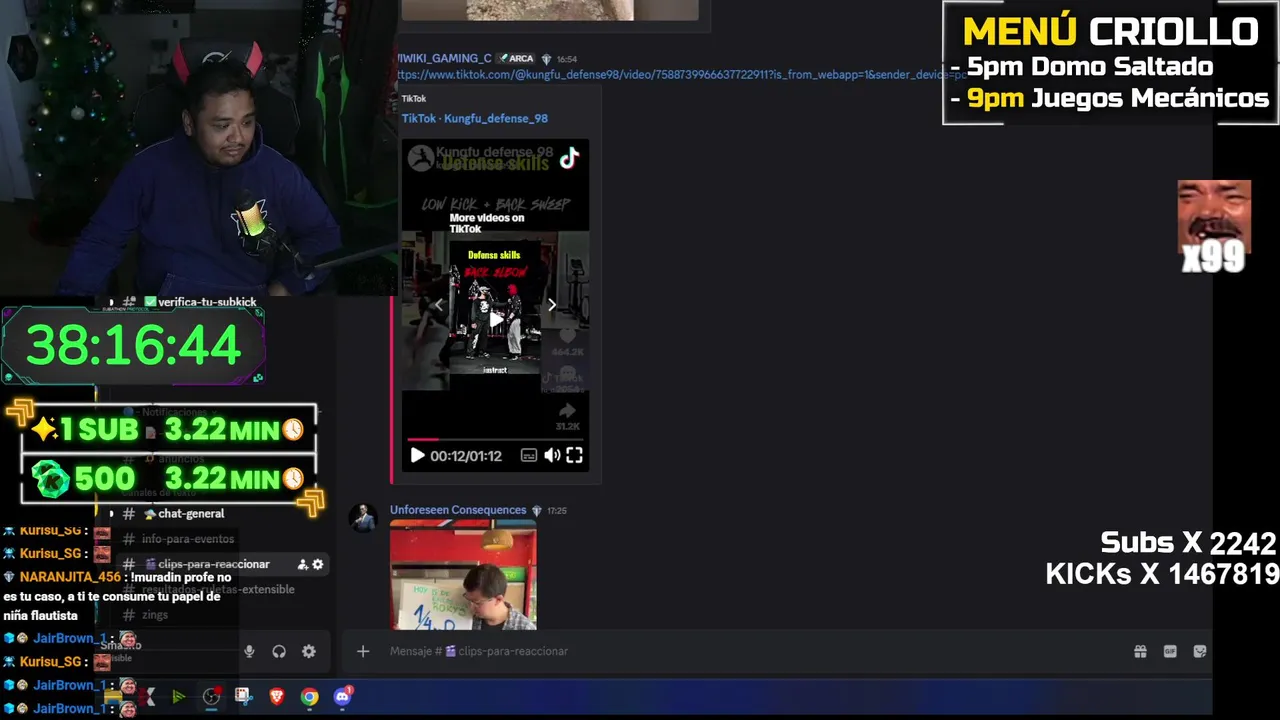Viewport: 1280px width, 720px height.
Task: Open Discord user settings gear
Action: click(x=309, y=651)
